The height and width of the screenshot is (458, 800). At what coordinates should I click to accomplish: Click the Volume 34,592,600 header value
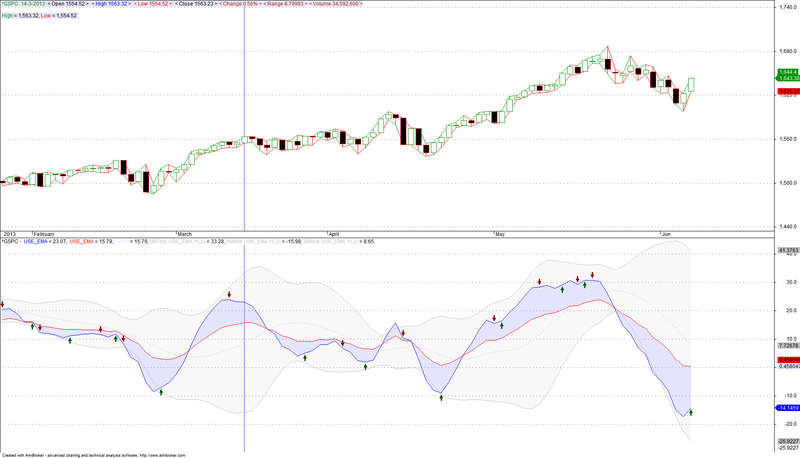tap(336, 4)
